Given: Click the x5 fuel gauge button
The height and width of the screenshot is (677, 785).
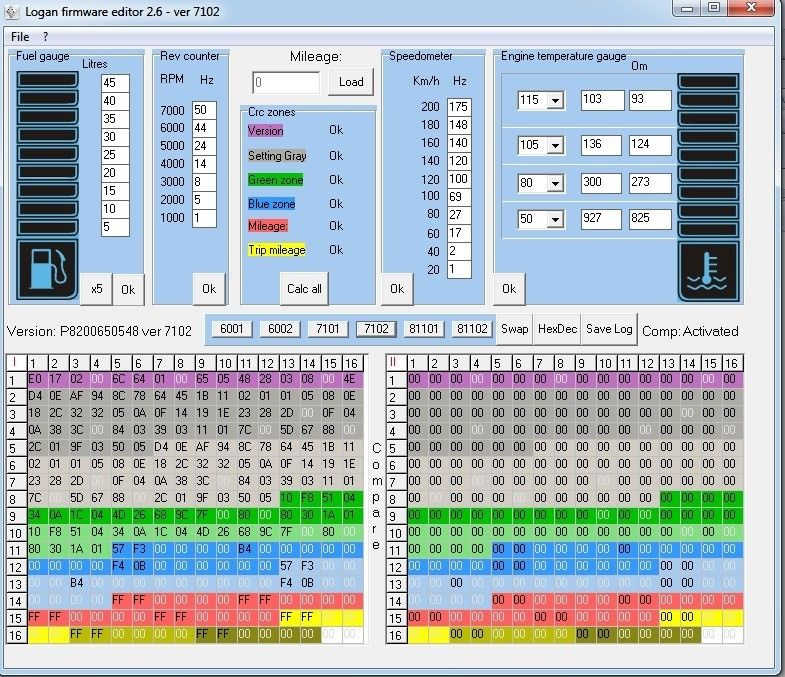Looking at the screenshot, I should point(96,289).
